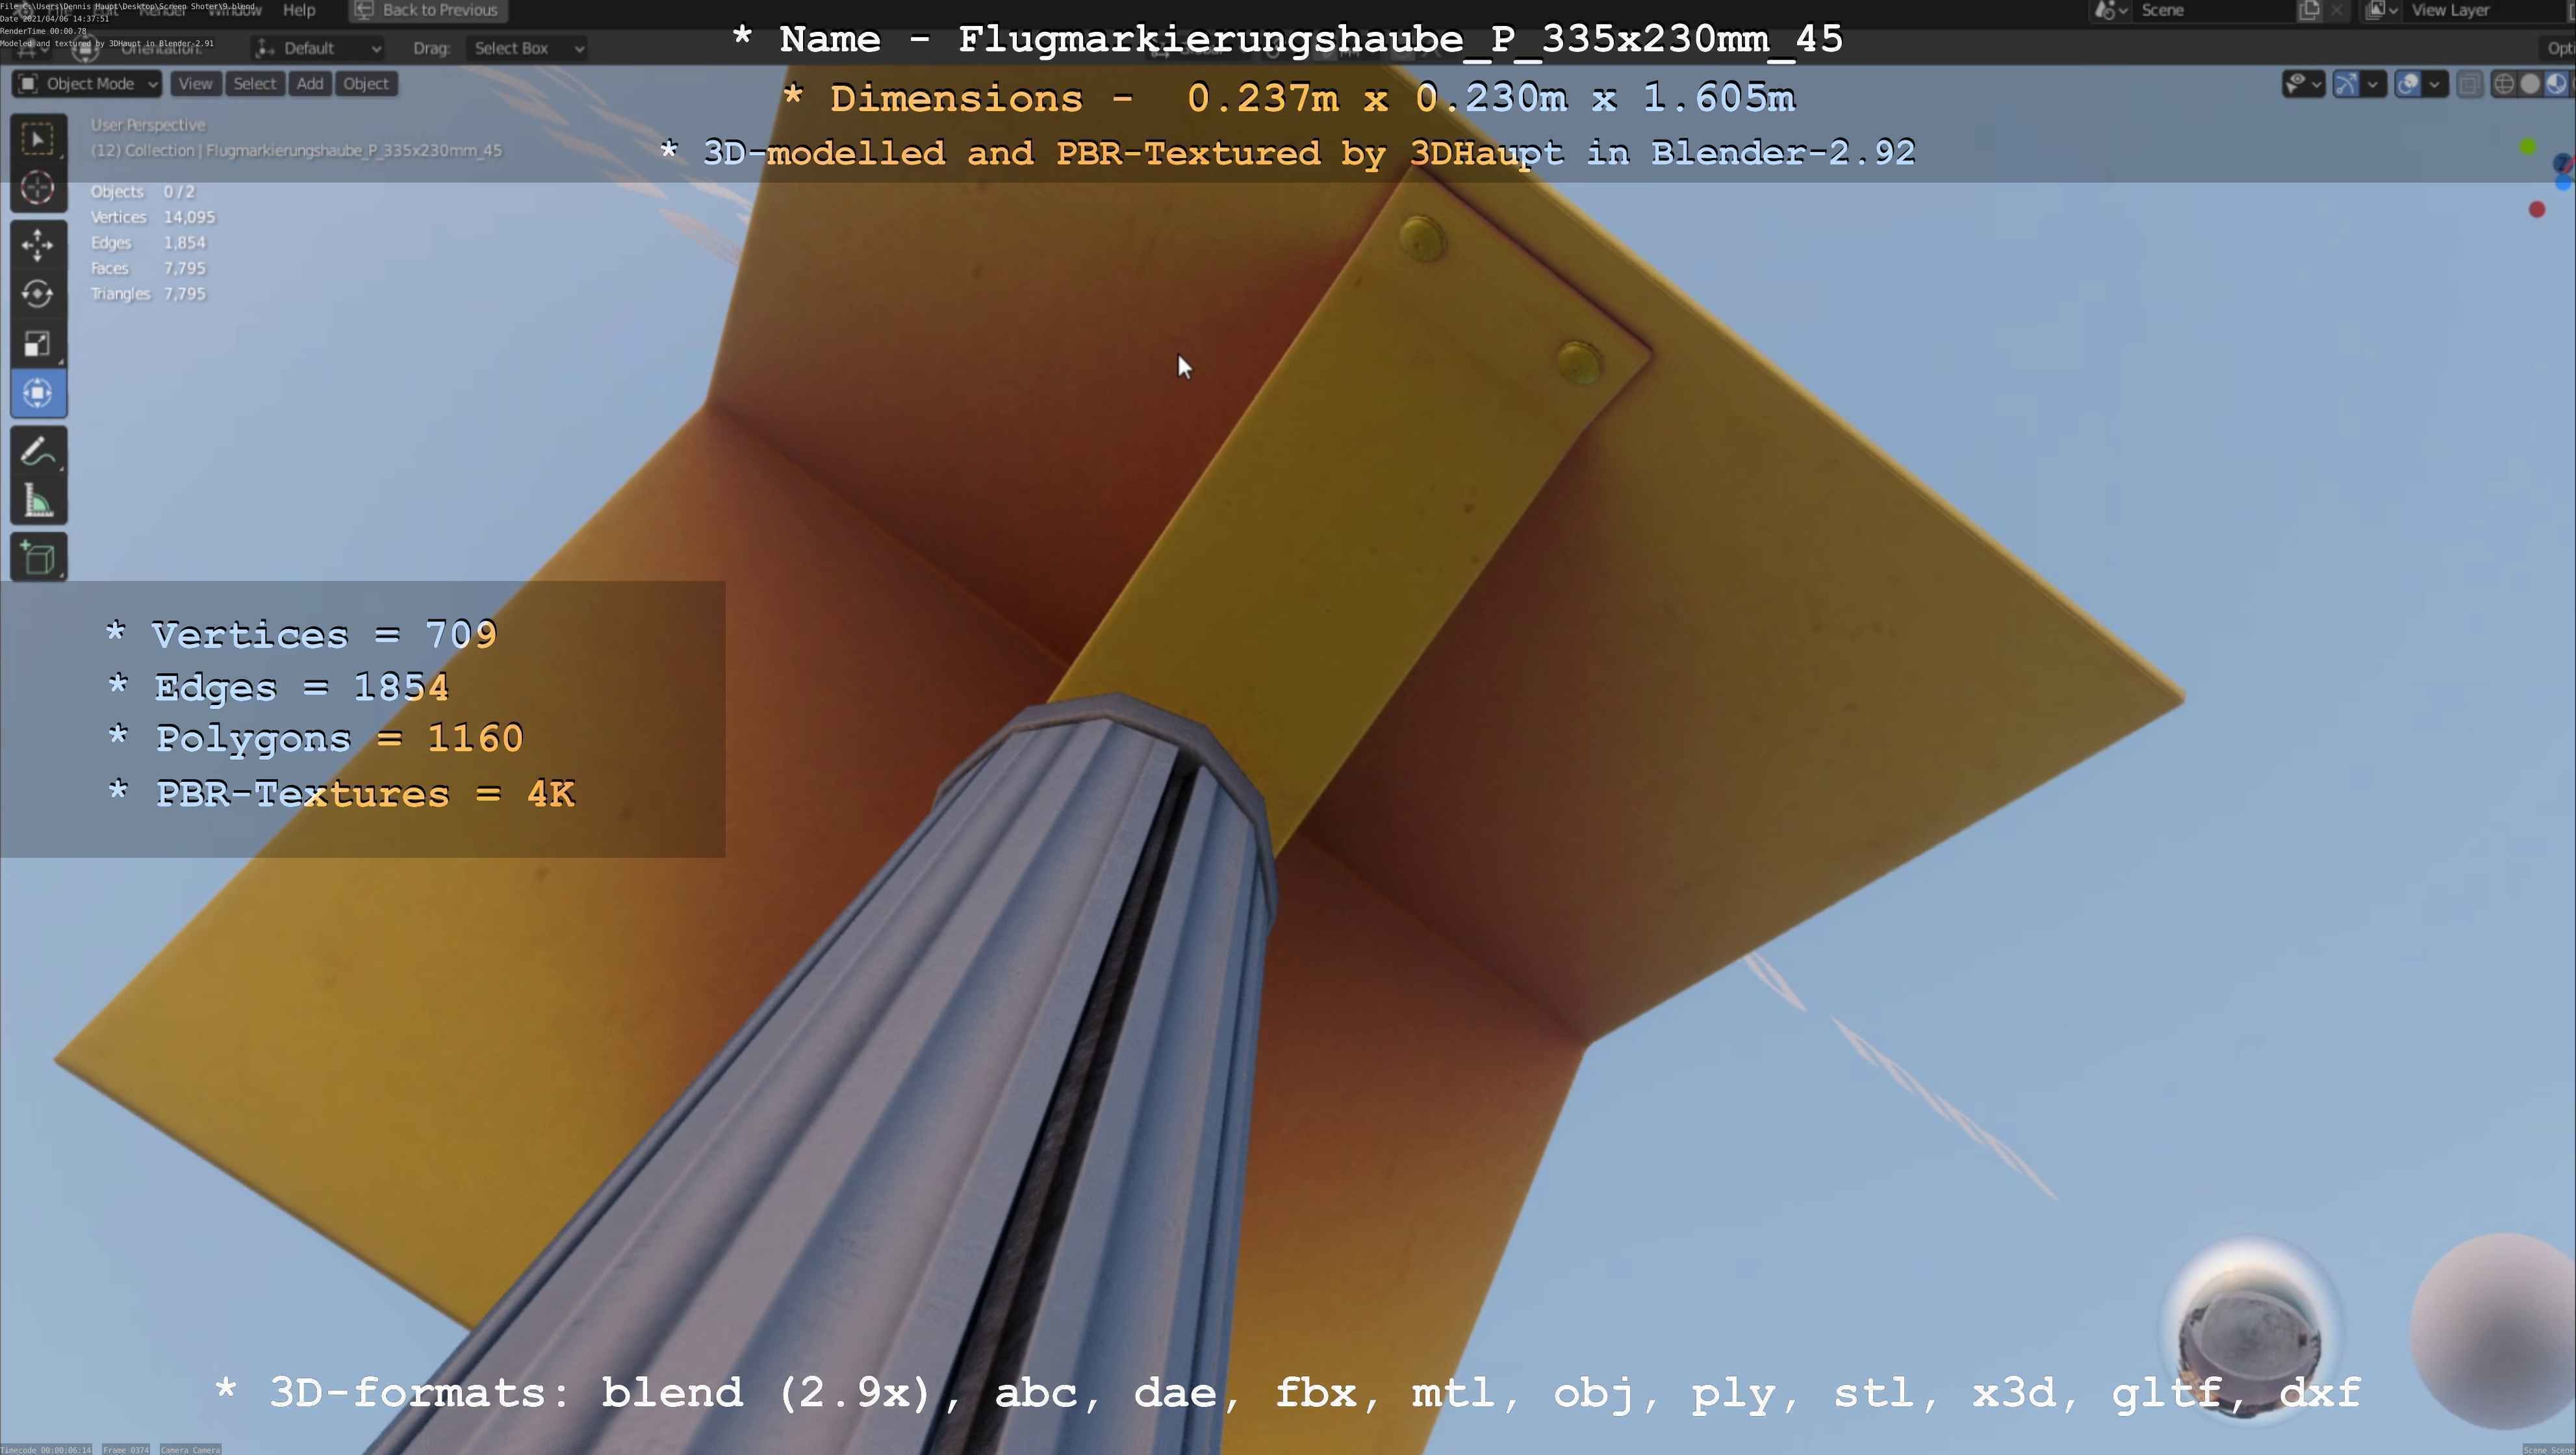Click the Camera Camera stamp
Image resolution: width=2576 pixels, height=1455 pixels.
[x=190, y=1449]
